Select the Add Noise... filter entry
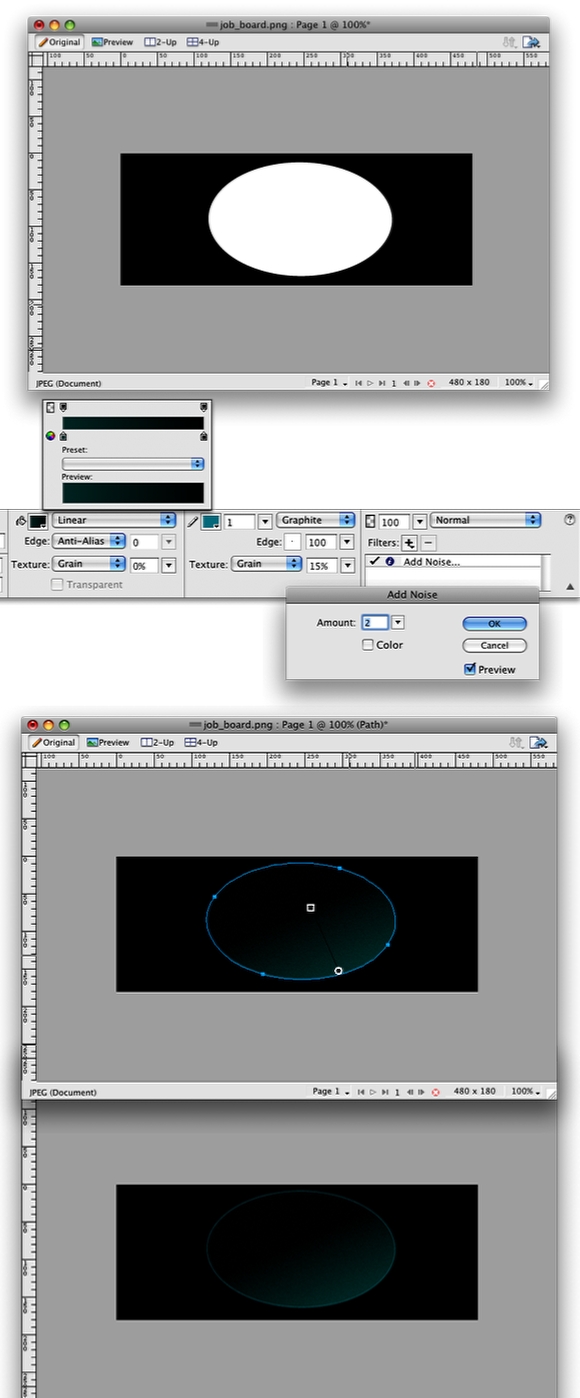This screenshot has width=580, height=1398. (432, 562)
